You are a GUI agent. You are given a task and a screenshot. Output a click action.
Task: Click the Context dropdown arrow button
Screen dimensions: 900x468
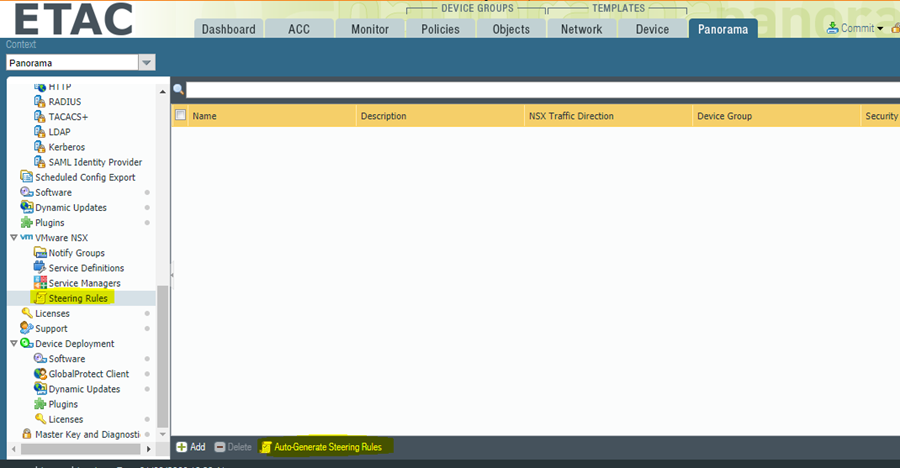[147, 63]
